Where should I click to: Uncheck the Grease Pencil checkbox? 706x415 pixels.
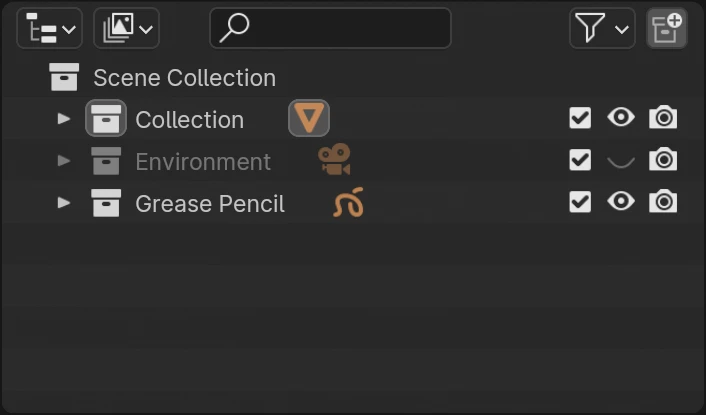tap(580, 202)
